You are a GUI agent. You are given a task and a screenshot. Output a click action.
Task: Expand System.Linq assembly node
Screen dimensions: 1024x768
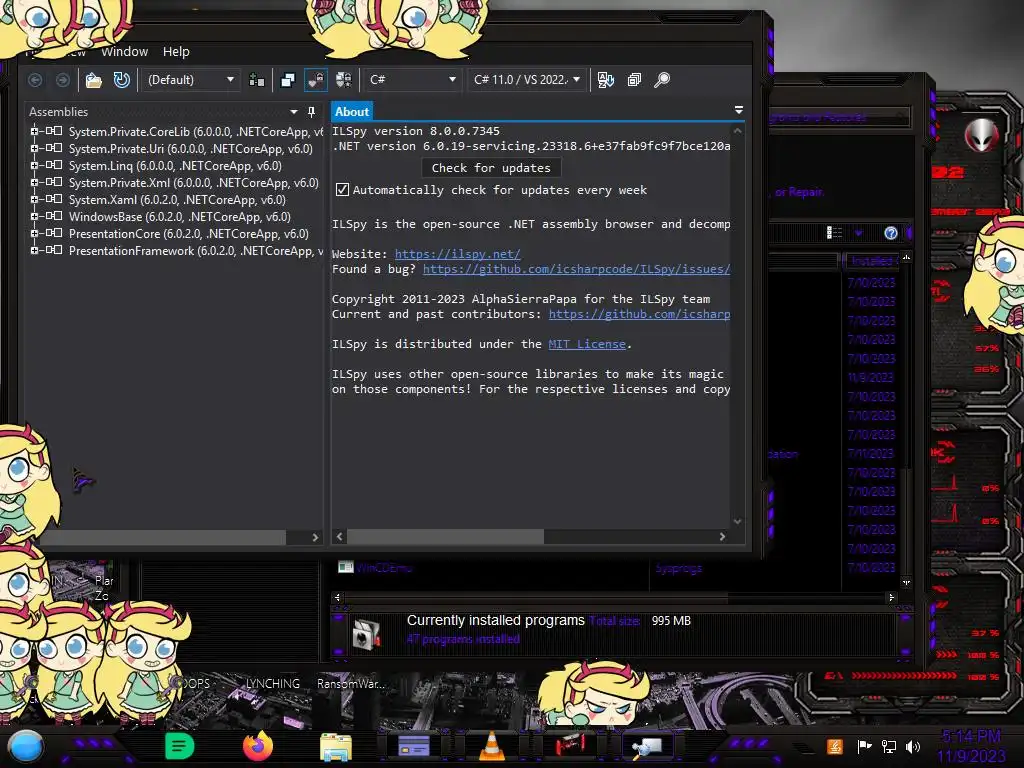point(34,165)
